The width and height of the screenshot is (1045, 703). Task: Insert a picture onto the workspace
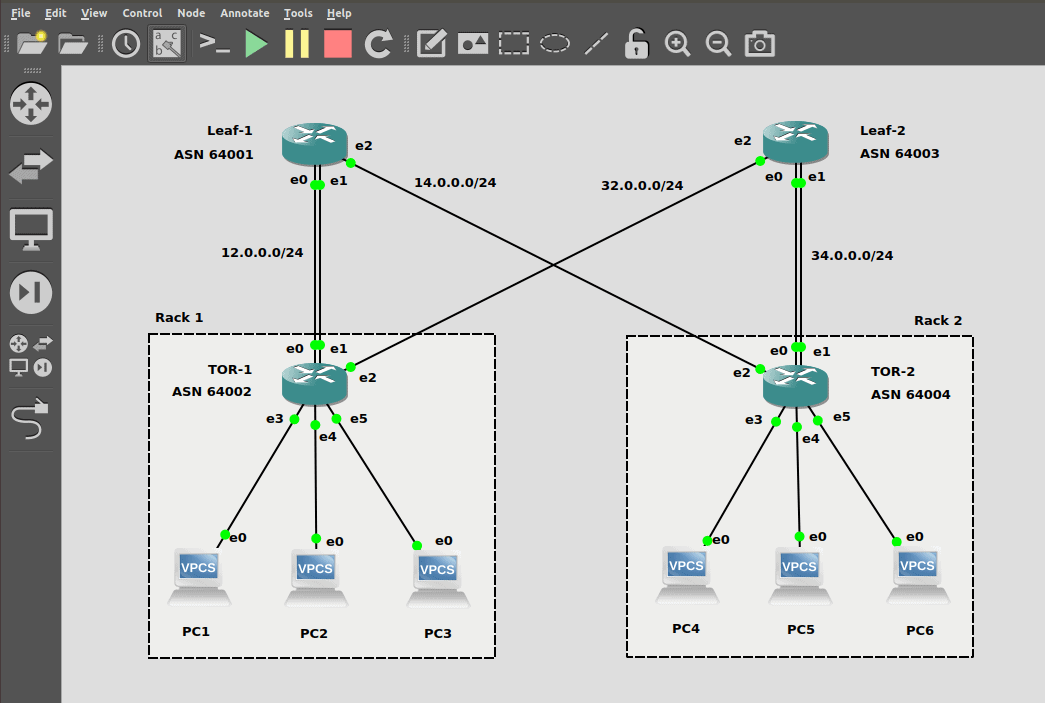[x=472, y=43]
